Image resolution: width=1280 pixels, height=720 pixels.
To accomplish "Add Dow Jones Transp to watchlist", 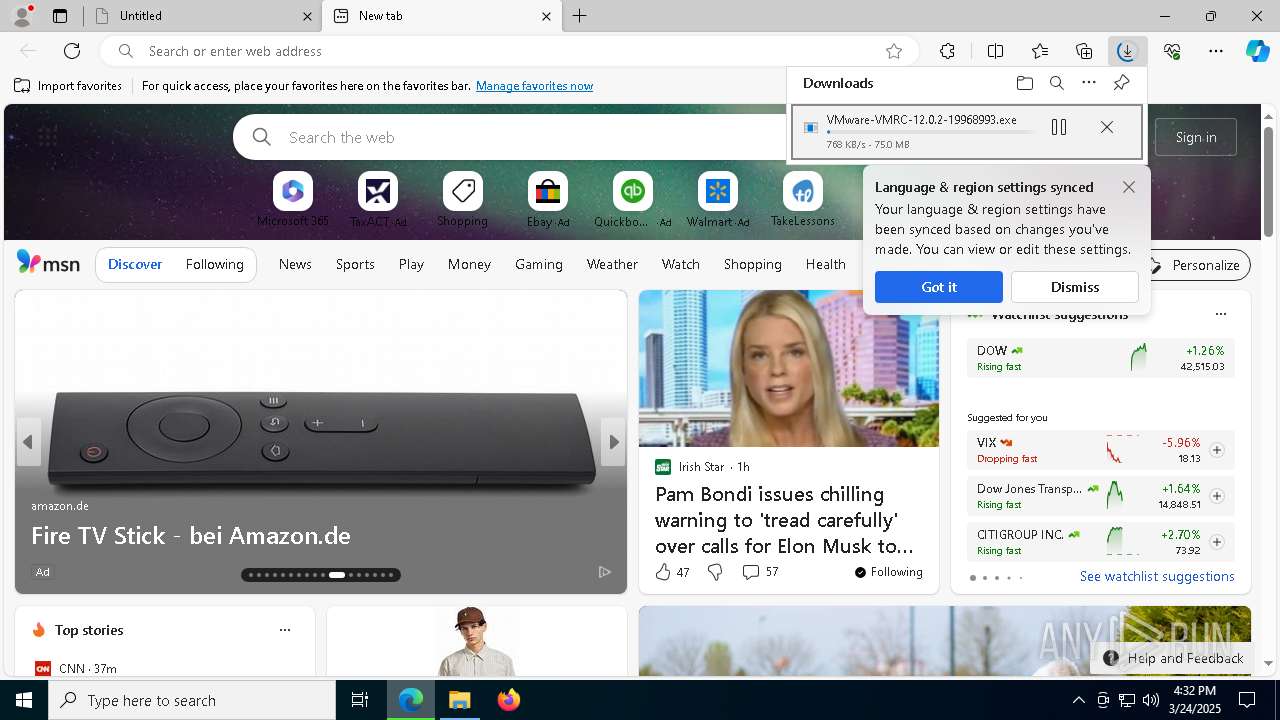I will [x=1217, y=496].
